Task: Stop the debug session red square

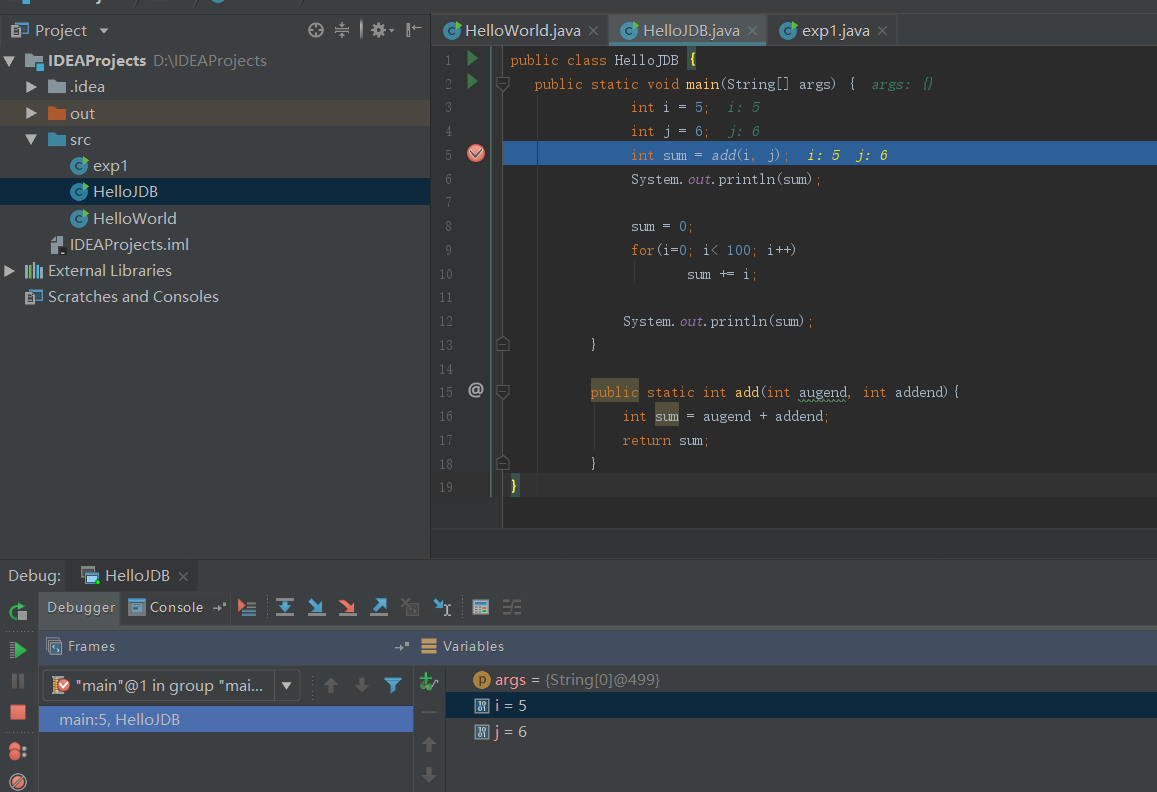Action: tap(18, 712)
